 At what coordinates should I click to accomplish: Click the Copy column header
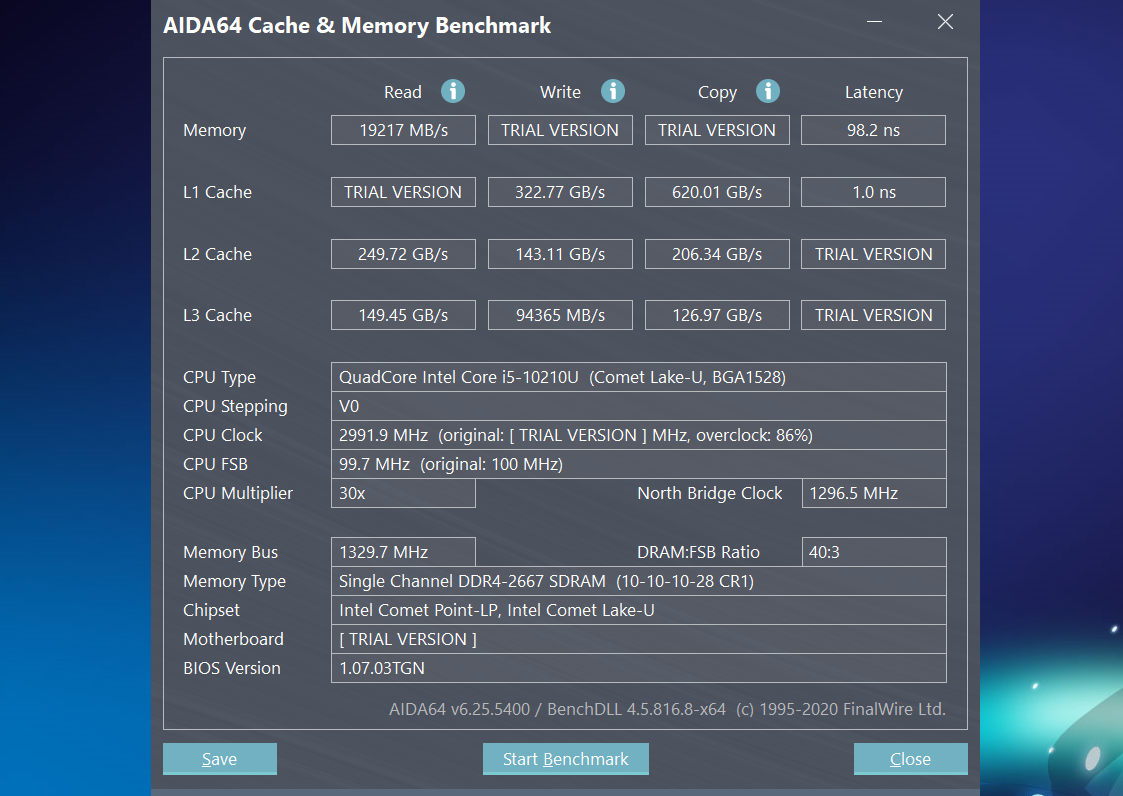pyautogui.click(x=717, y=92)
